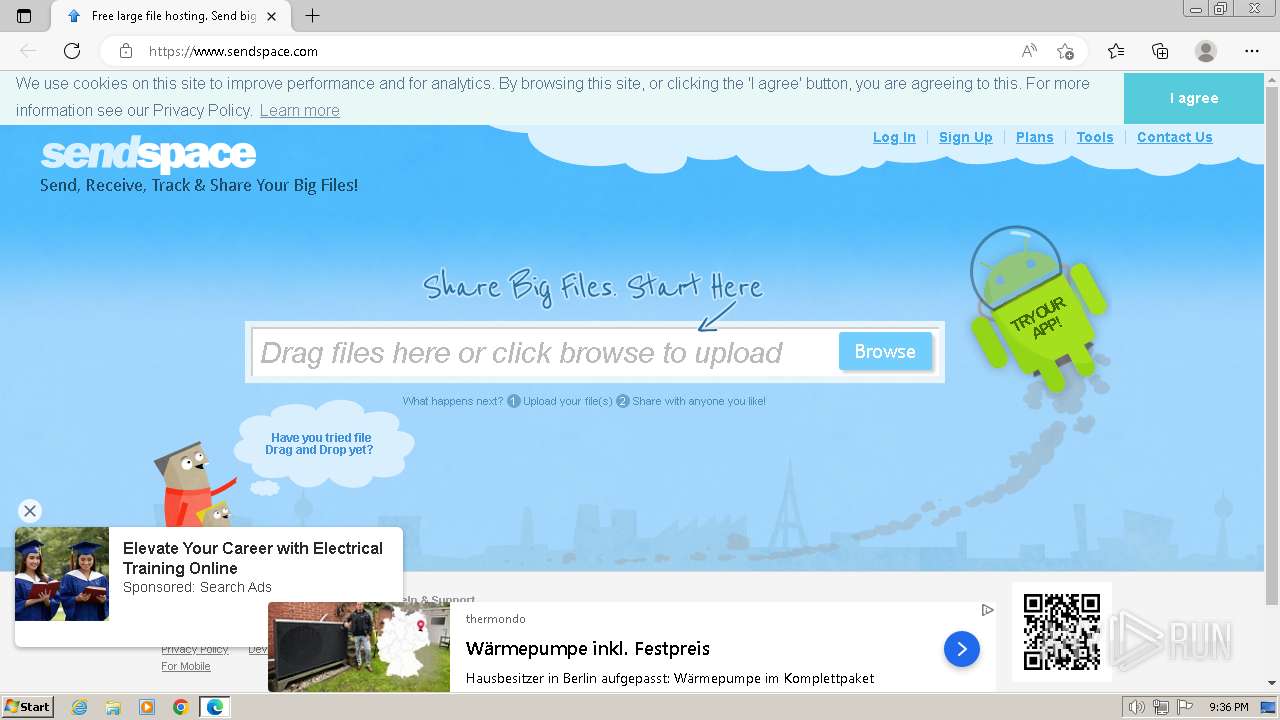Open thermondo ad arrow button
Screen dimensions: 1280x720
pos(962,650)
